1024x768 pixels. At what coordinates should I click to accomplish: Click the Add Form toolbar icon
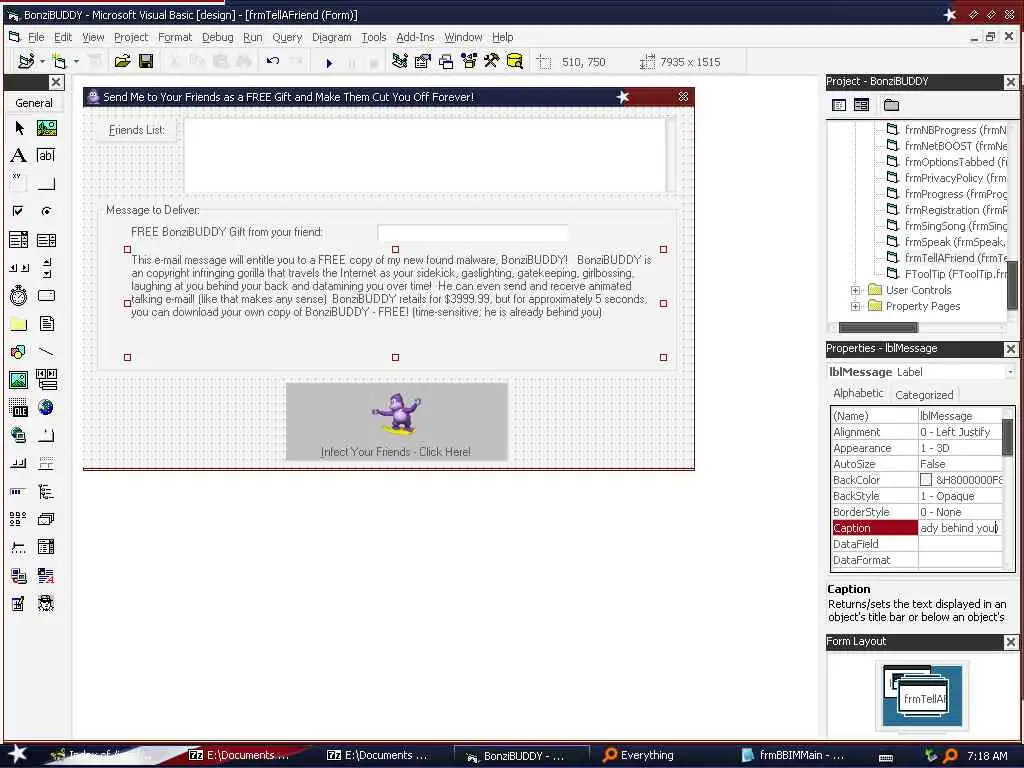[x=59, y=61]
